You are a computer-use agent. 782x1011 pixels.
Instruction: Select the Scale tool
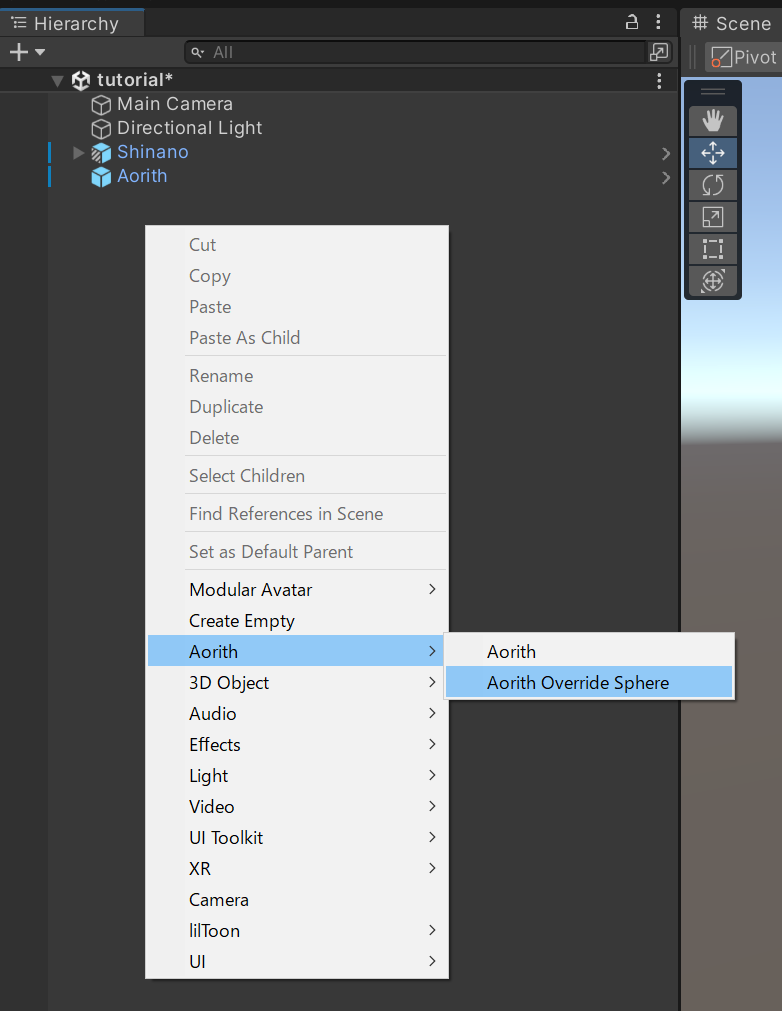pos(712,216)
